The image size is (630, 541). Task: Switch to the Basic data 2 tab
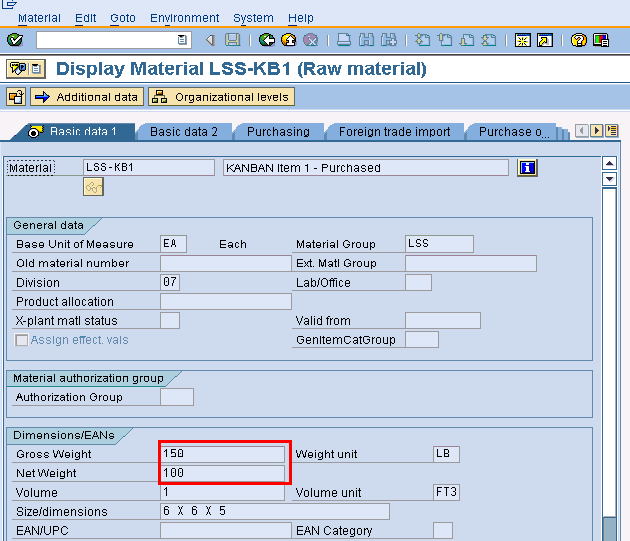click(184, 132)
